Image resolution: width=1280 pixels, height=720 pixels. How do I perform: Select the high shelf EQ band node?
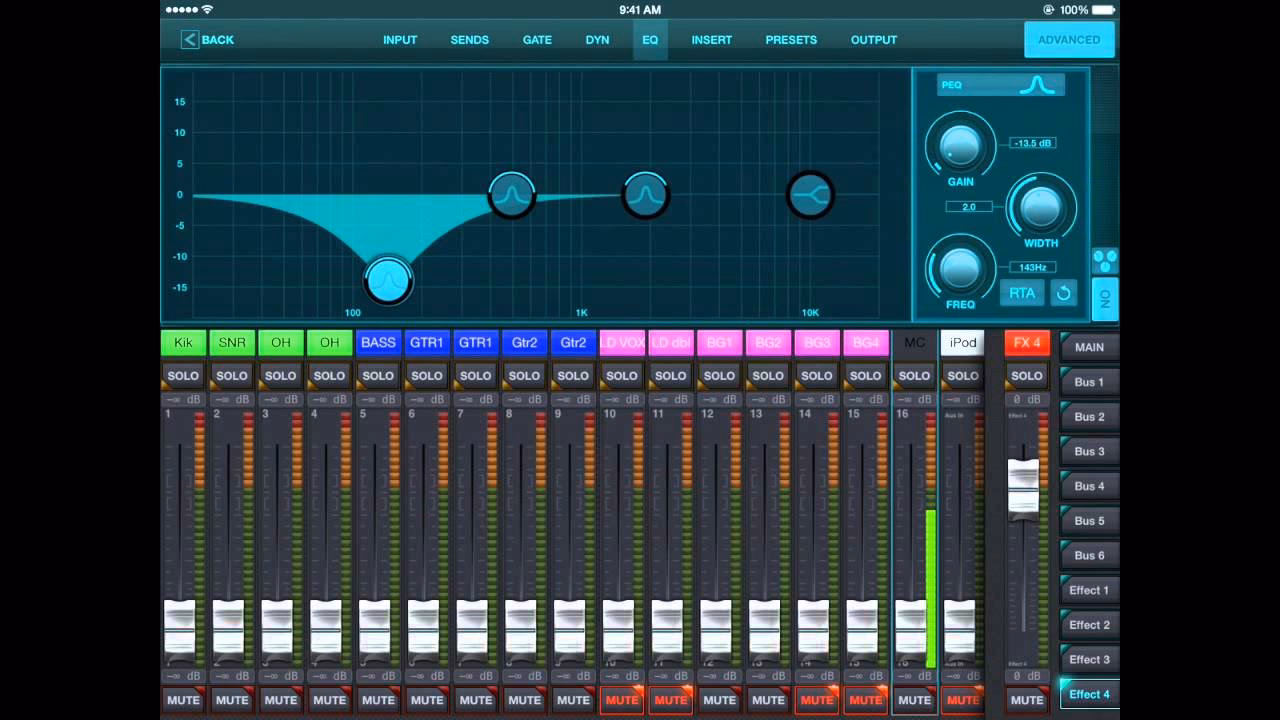click(810, 195)
